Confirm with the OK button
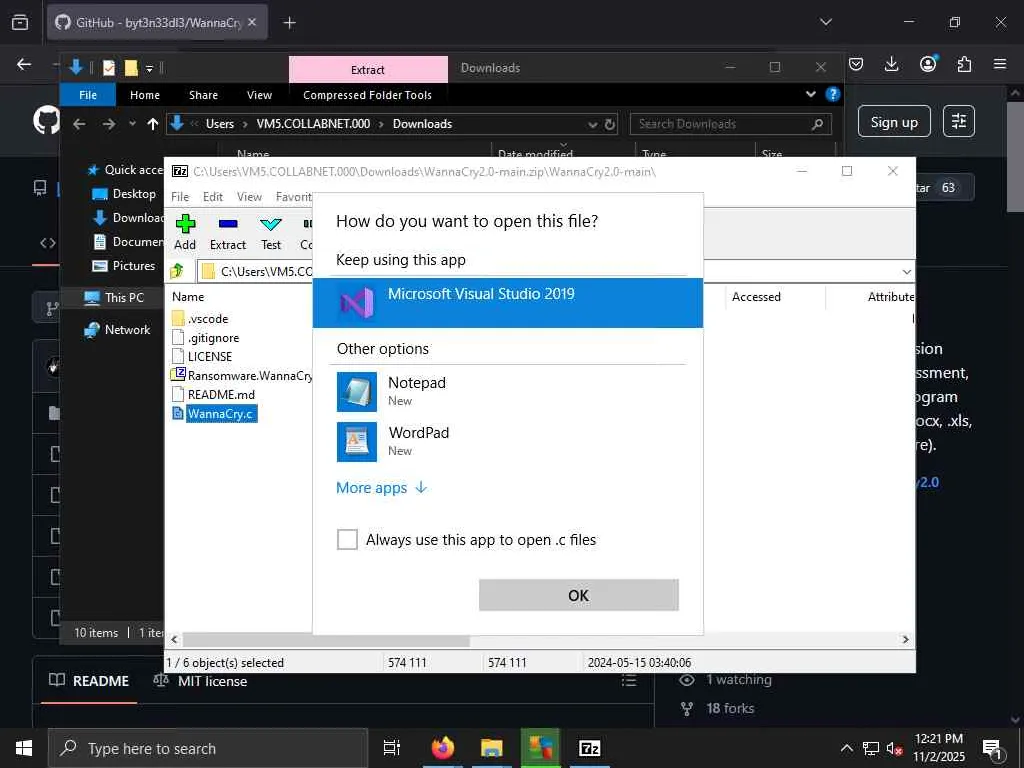The height and width of the screenshot is (768, 1024). [x=578, y=595]
